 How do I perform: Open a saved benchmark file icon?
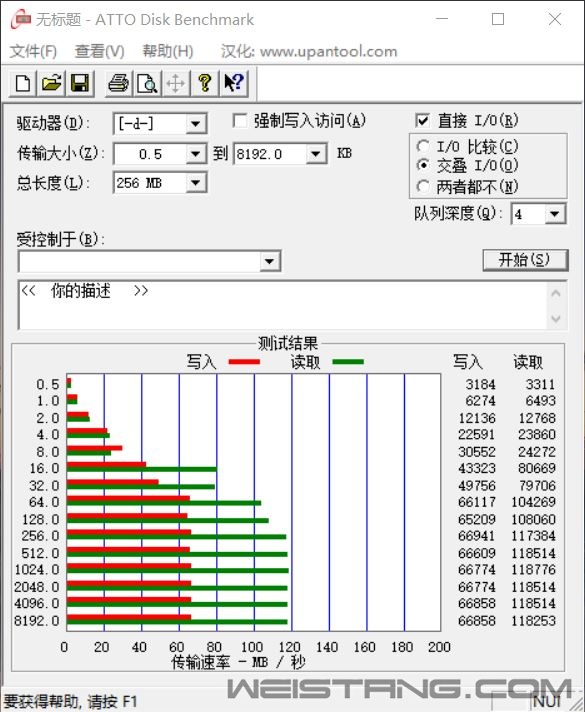[51, 84]
